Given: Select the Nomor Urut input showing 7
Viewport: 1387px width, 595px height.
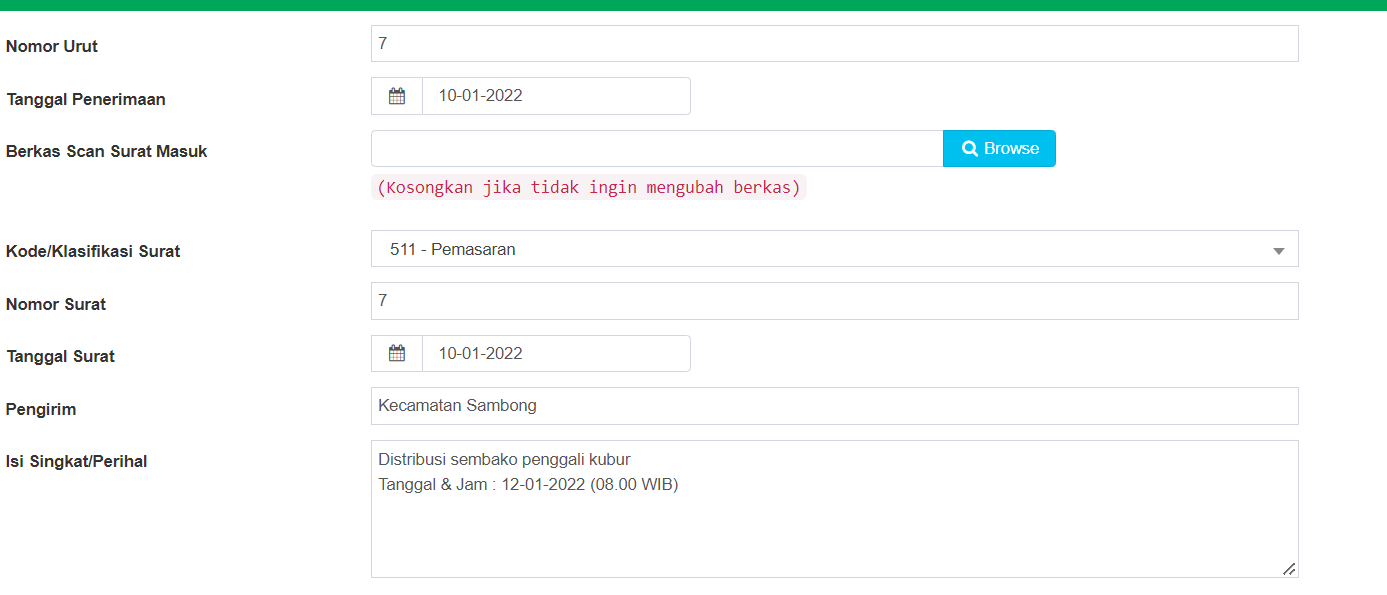Looking at the screenshot, I should (x=834, y=43).
